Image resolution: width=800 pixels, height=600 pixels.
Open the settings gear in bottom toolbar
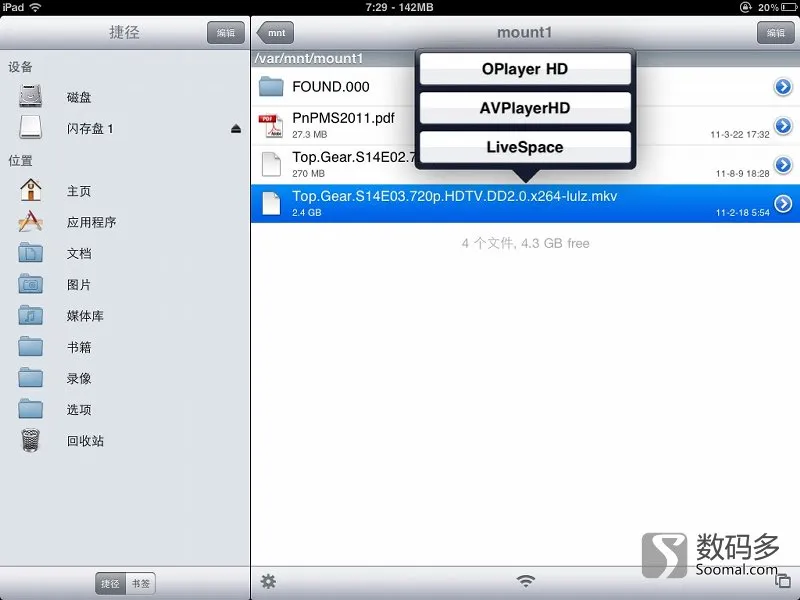click(268, 581)
